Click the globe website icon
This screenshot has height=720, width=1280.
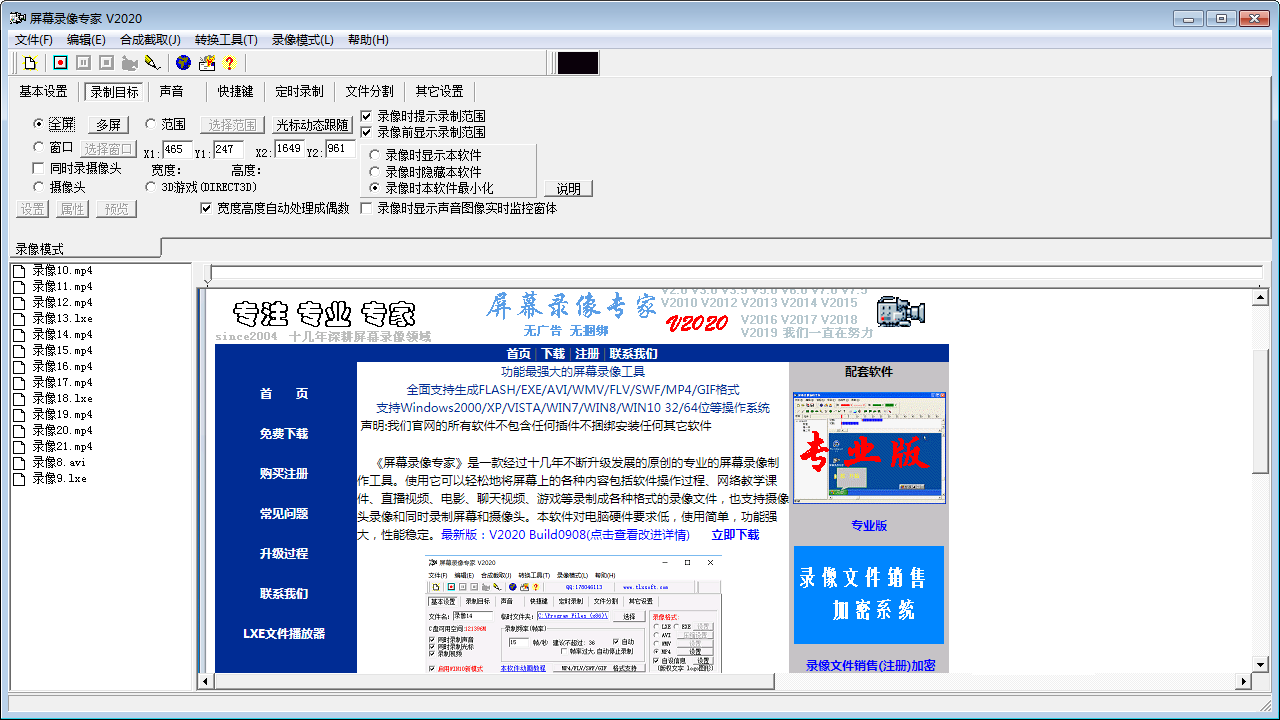click(183, 62)
